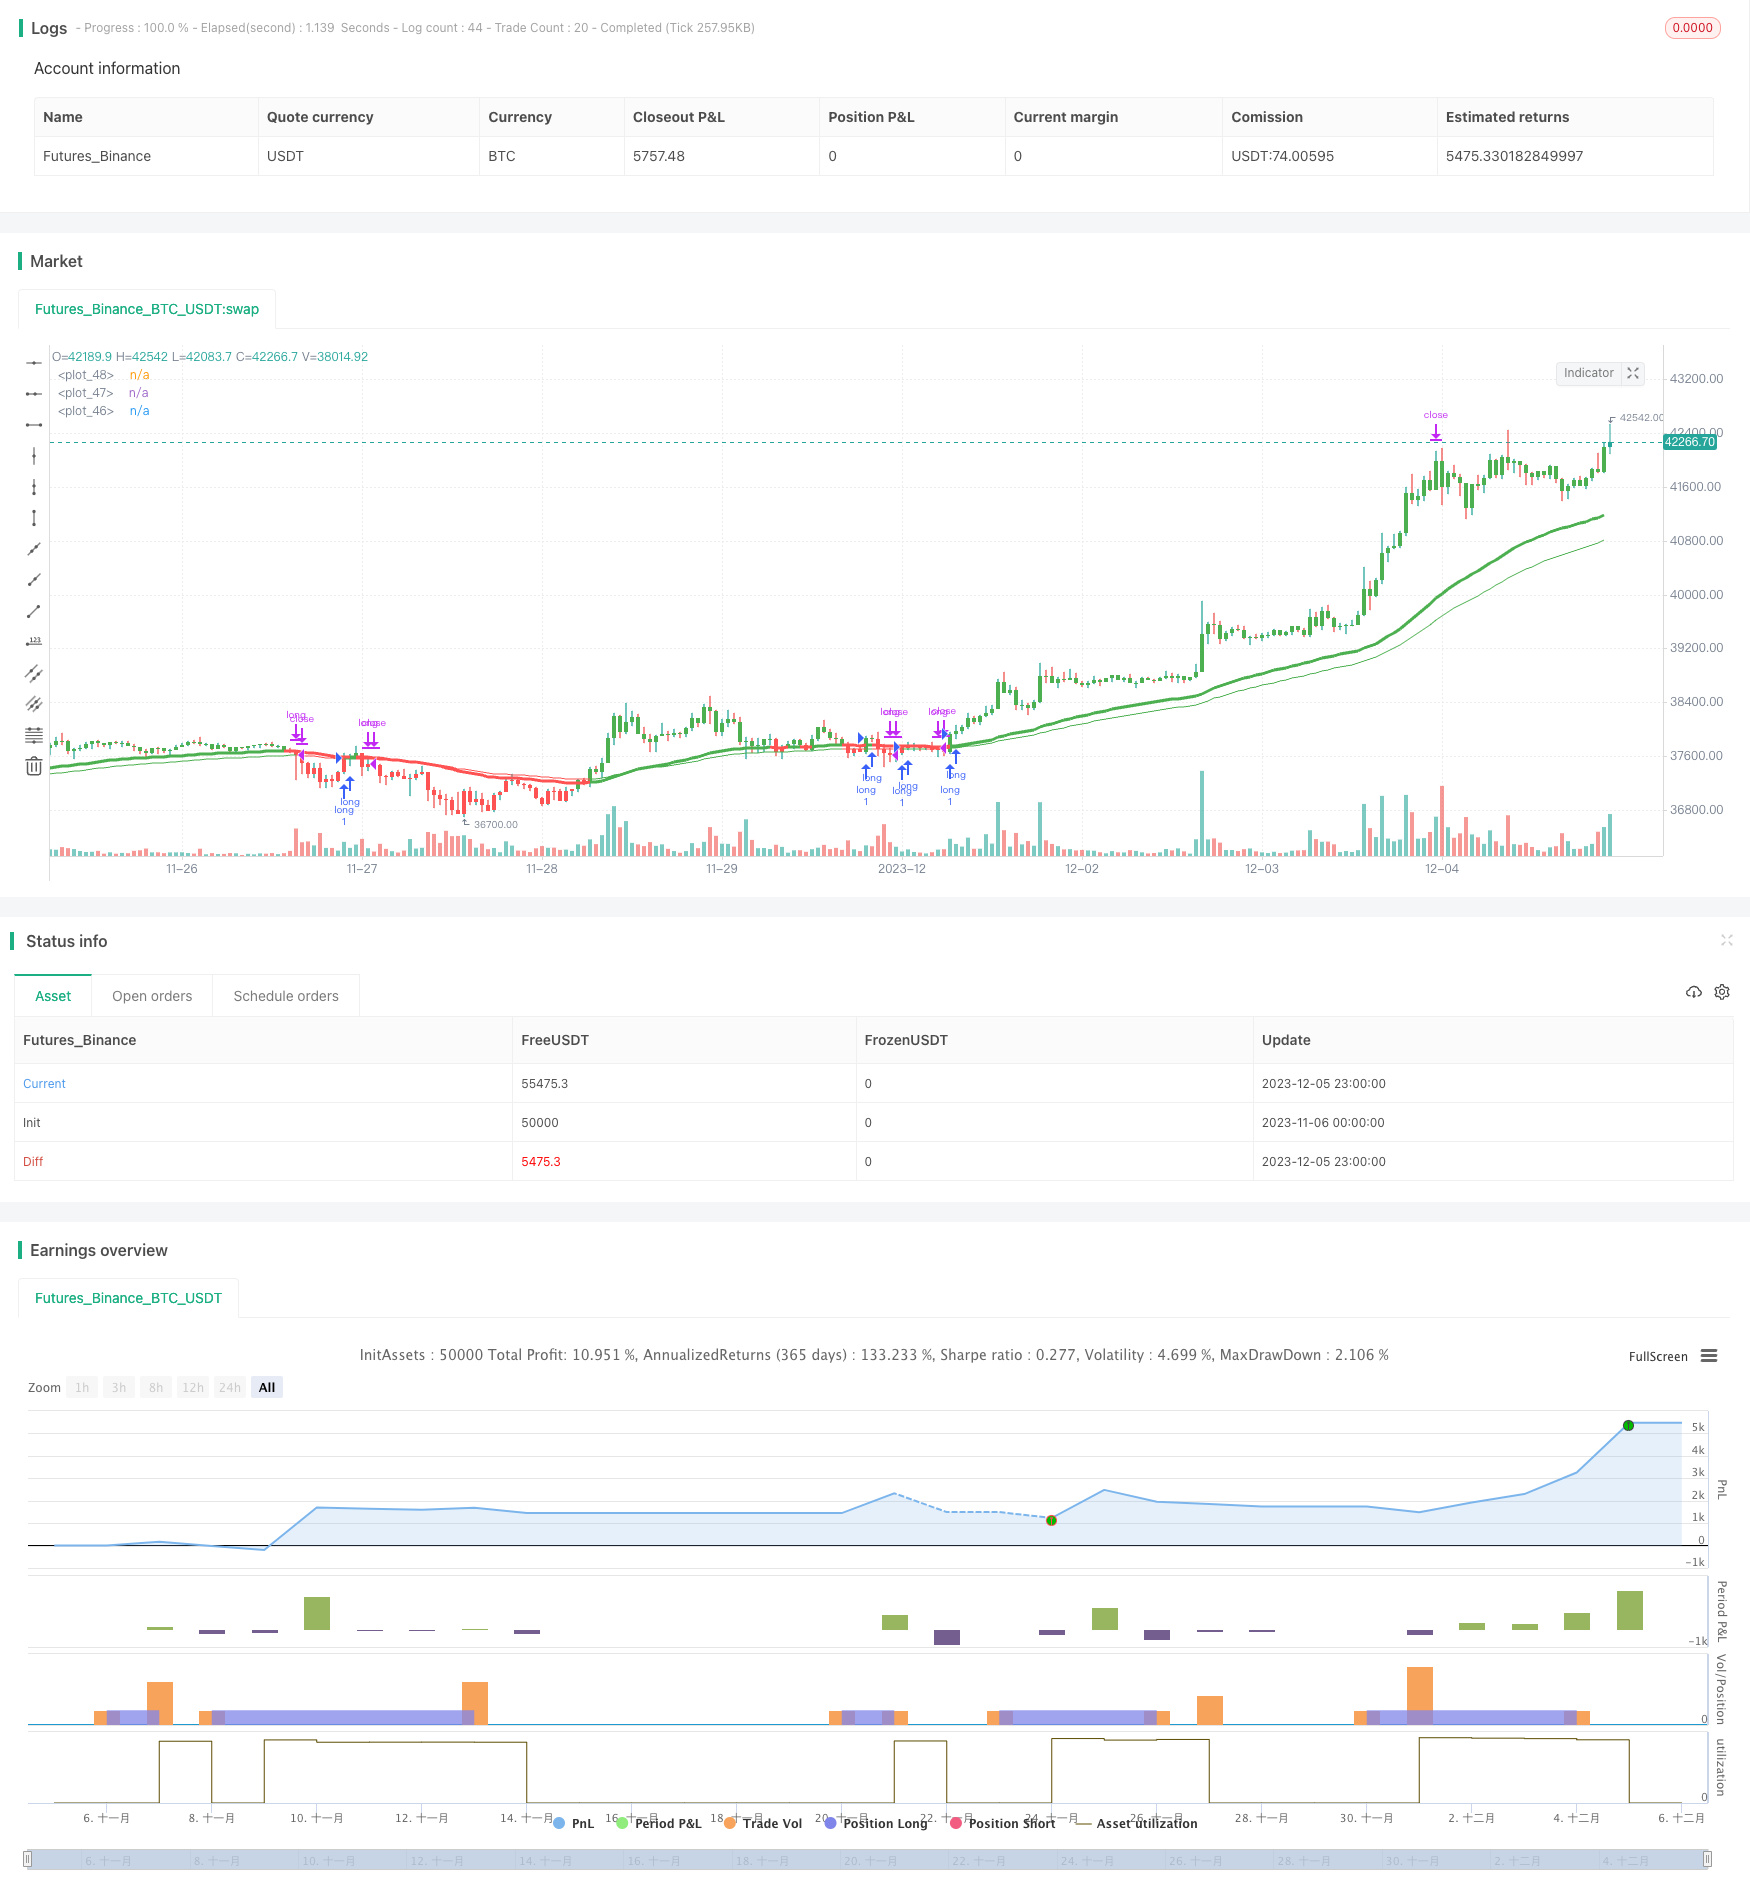Open the earnings chart hamburger menu

click(1709, 1356)
